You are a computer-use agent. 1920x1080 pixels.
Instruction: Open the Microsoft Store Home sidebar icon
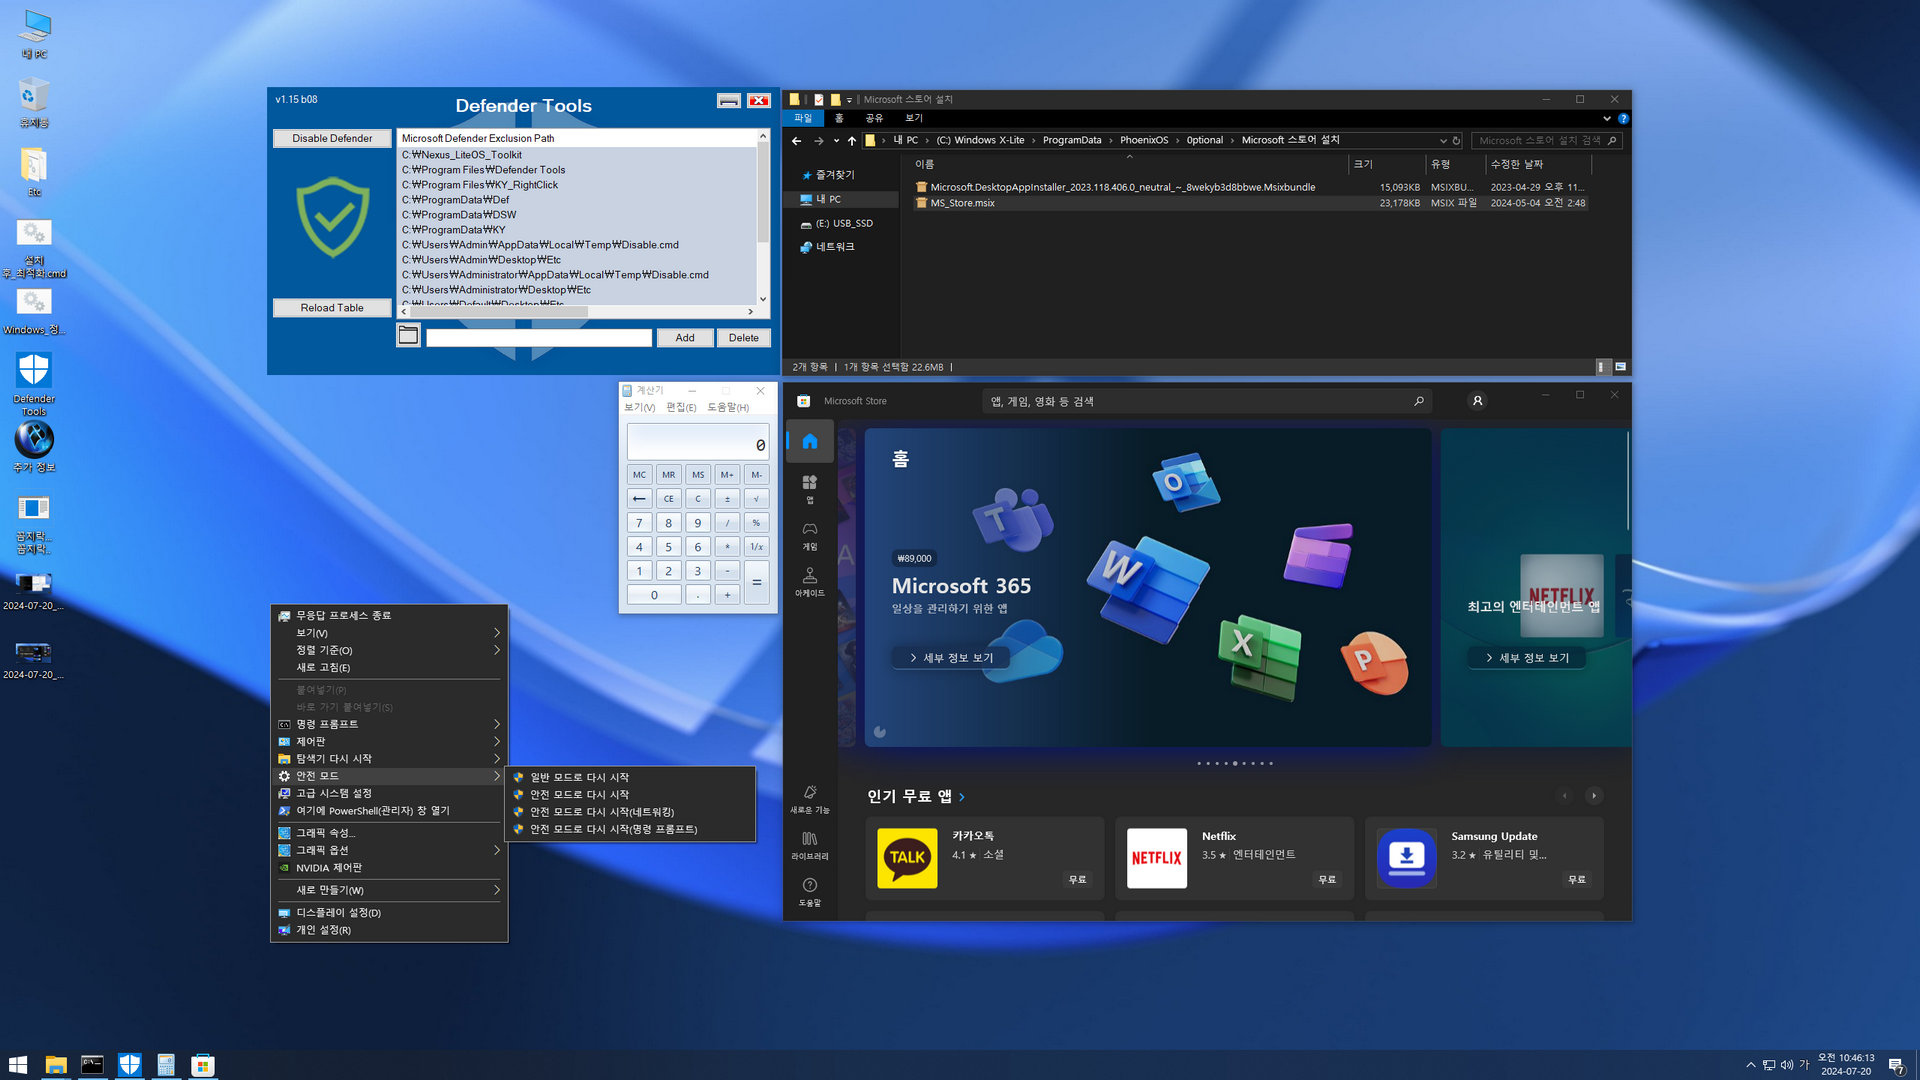pyautogui.click(x=809, y=442)
